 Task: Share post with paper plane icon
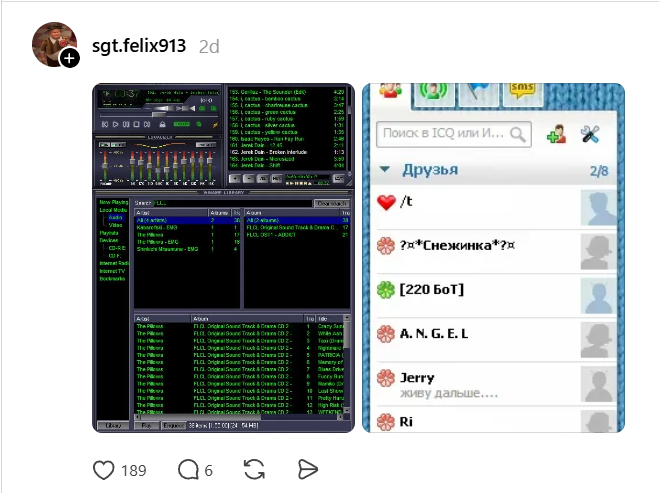308,469
